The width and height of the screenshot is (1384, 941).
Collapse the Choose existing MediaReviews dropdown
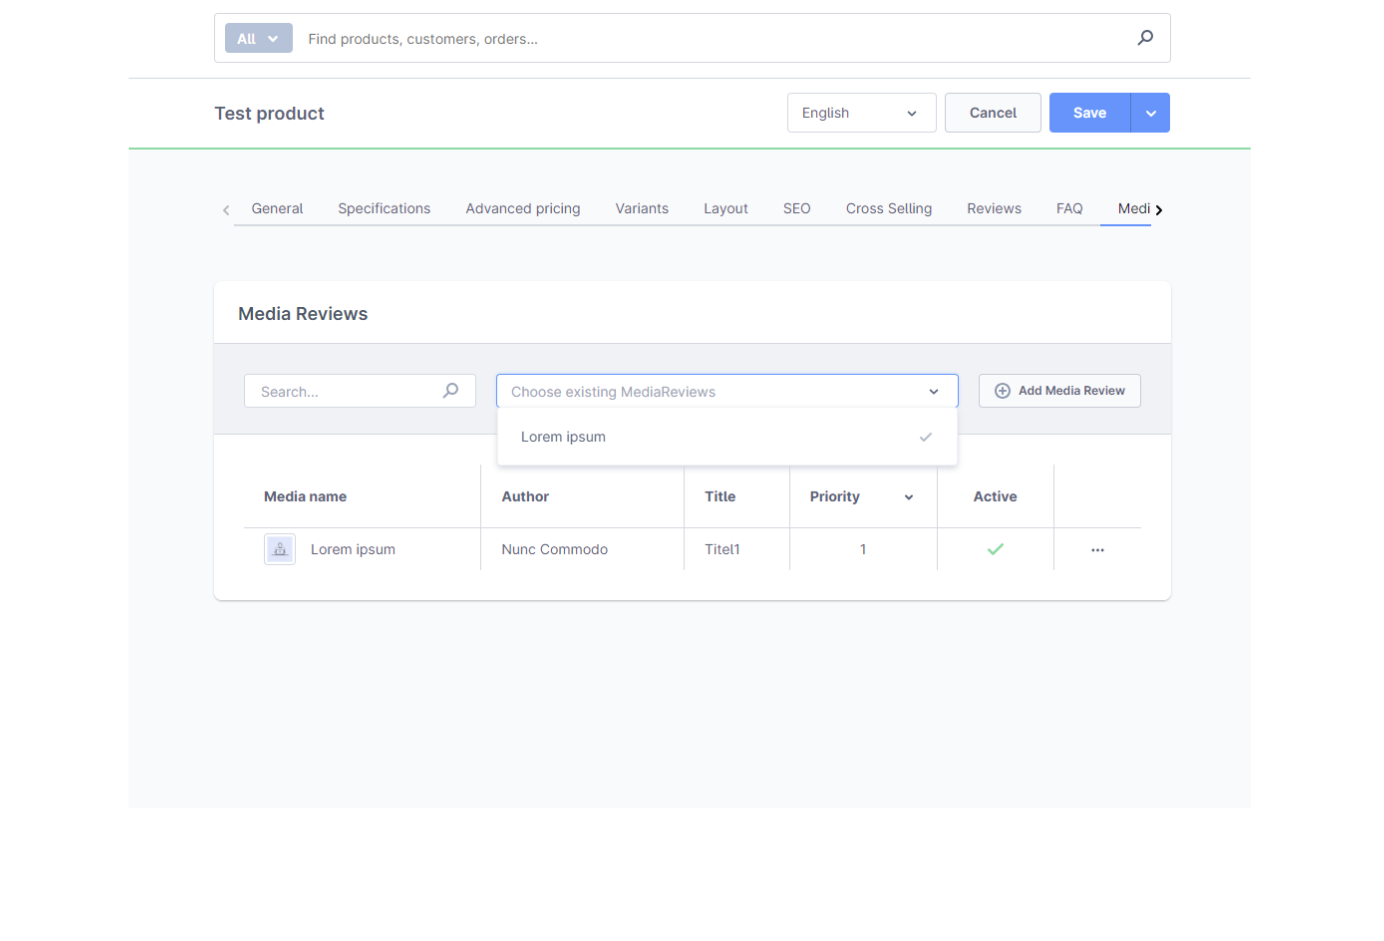click(x=933, y=392)
